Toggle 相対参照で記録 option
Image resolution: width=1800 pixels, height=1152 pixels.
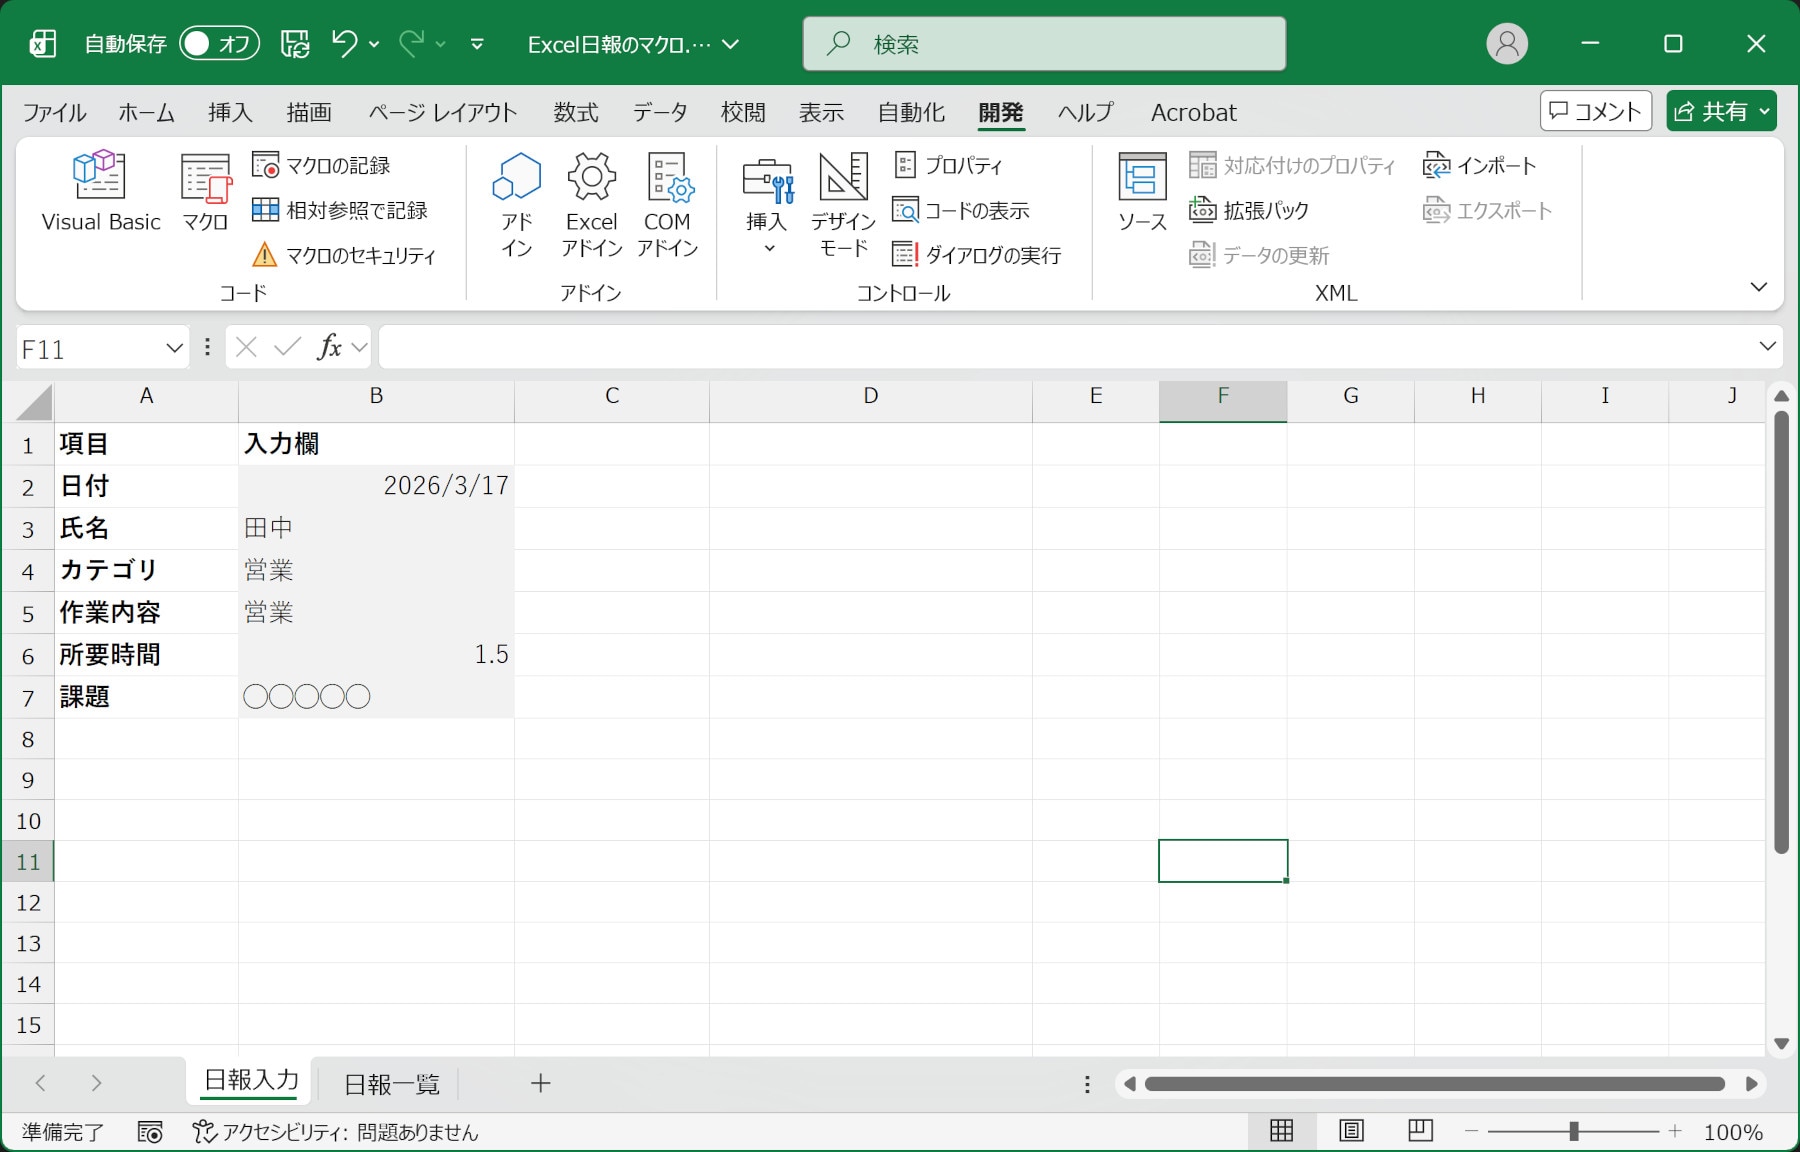click(340, 210)
